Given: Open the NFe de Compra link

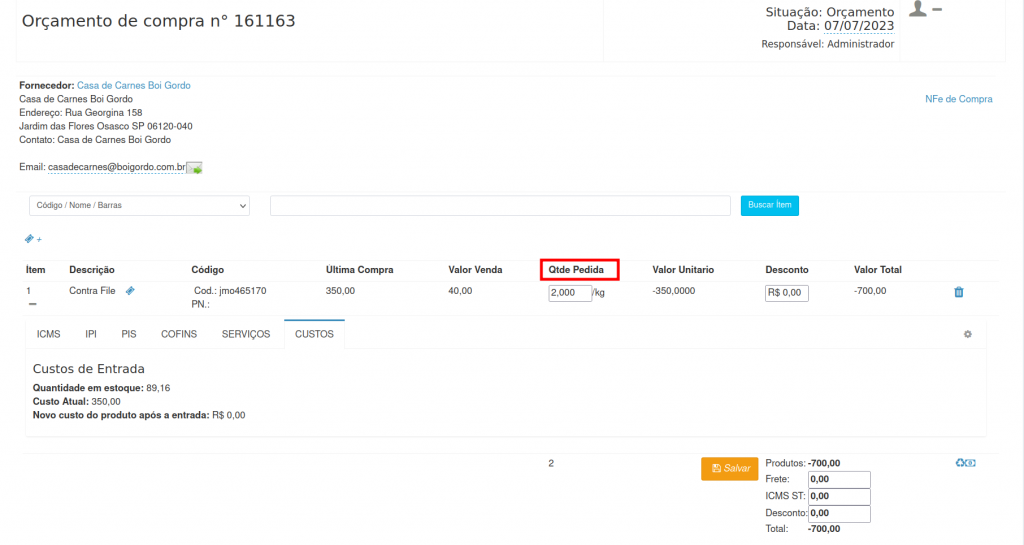Looking at the screenshot, I should 958,99.
